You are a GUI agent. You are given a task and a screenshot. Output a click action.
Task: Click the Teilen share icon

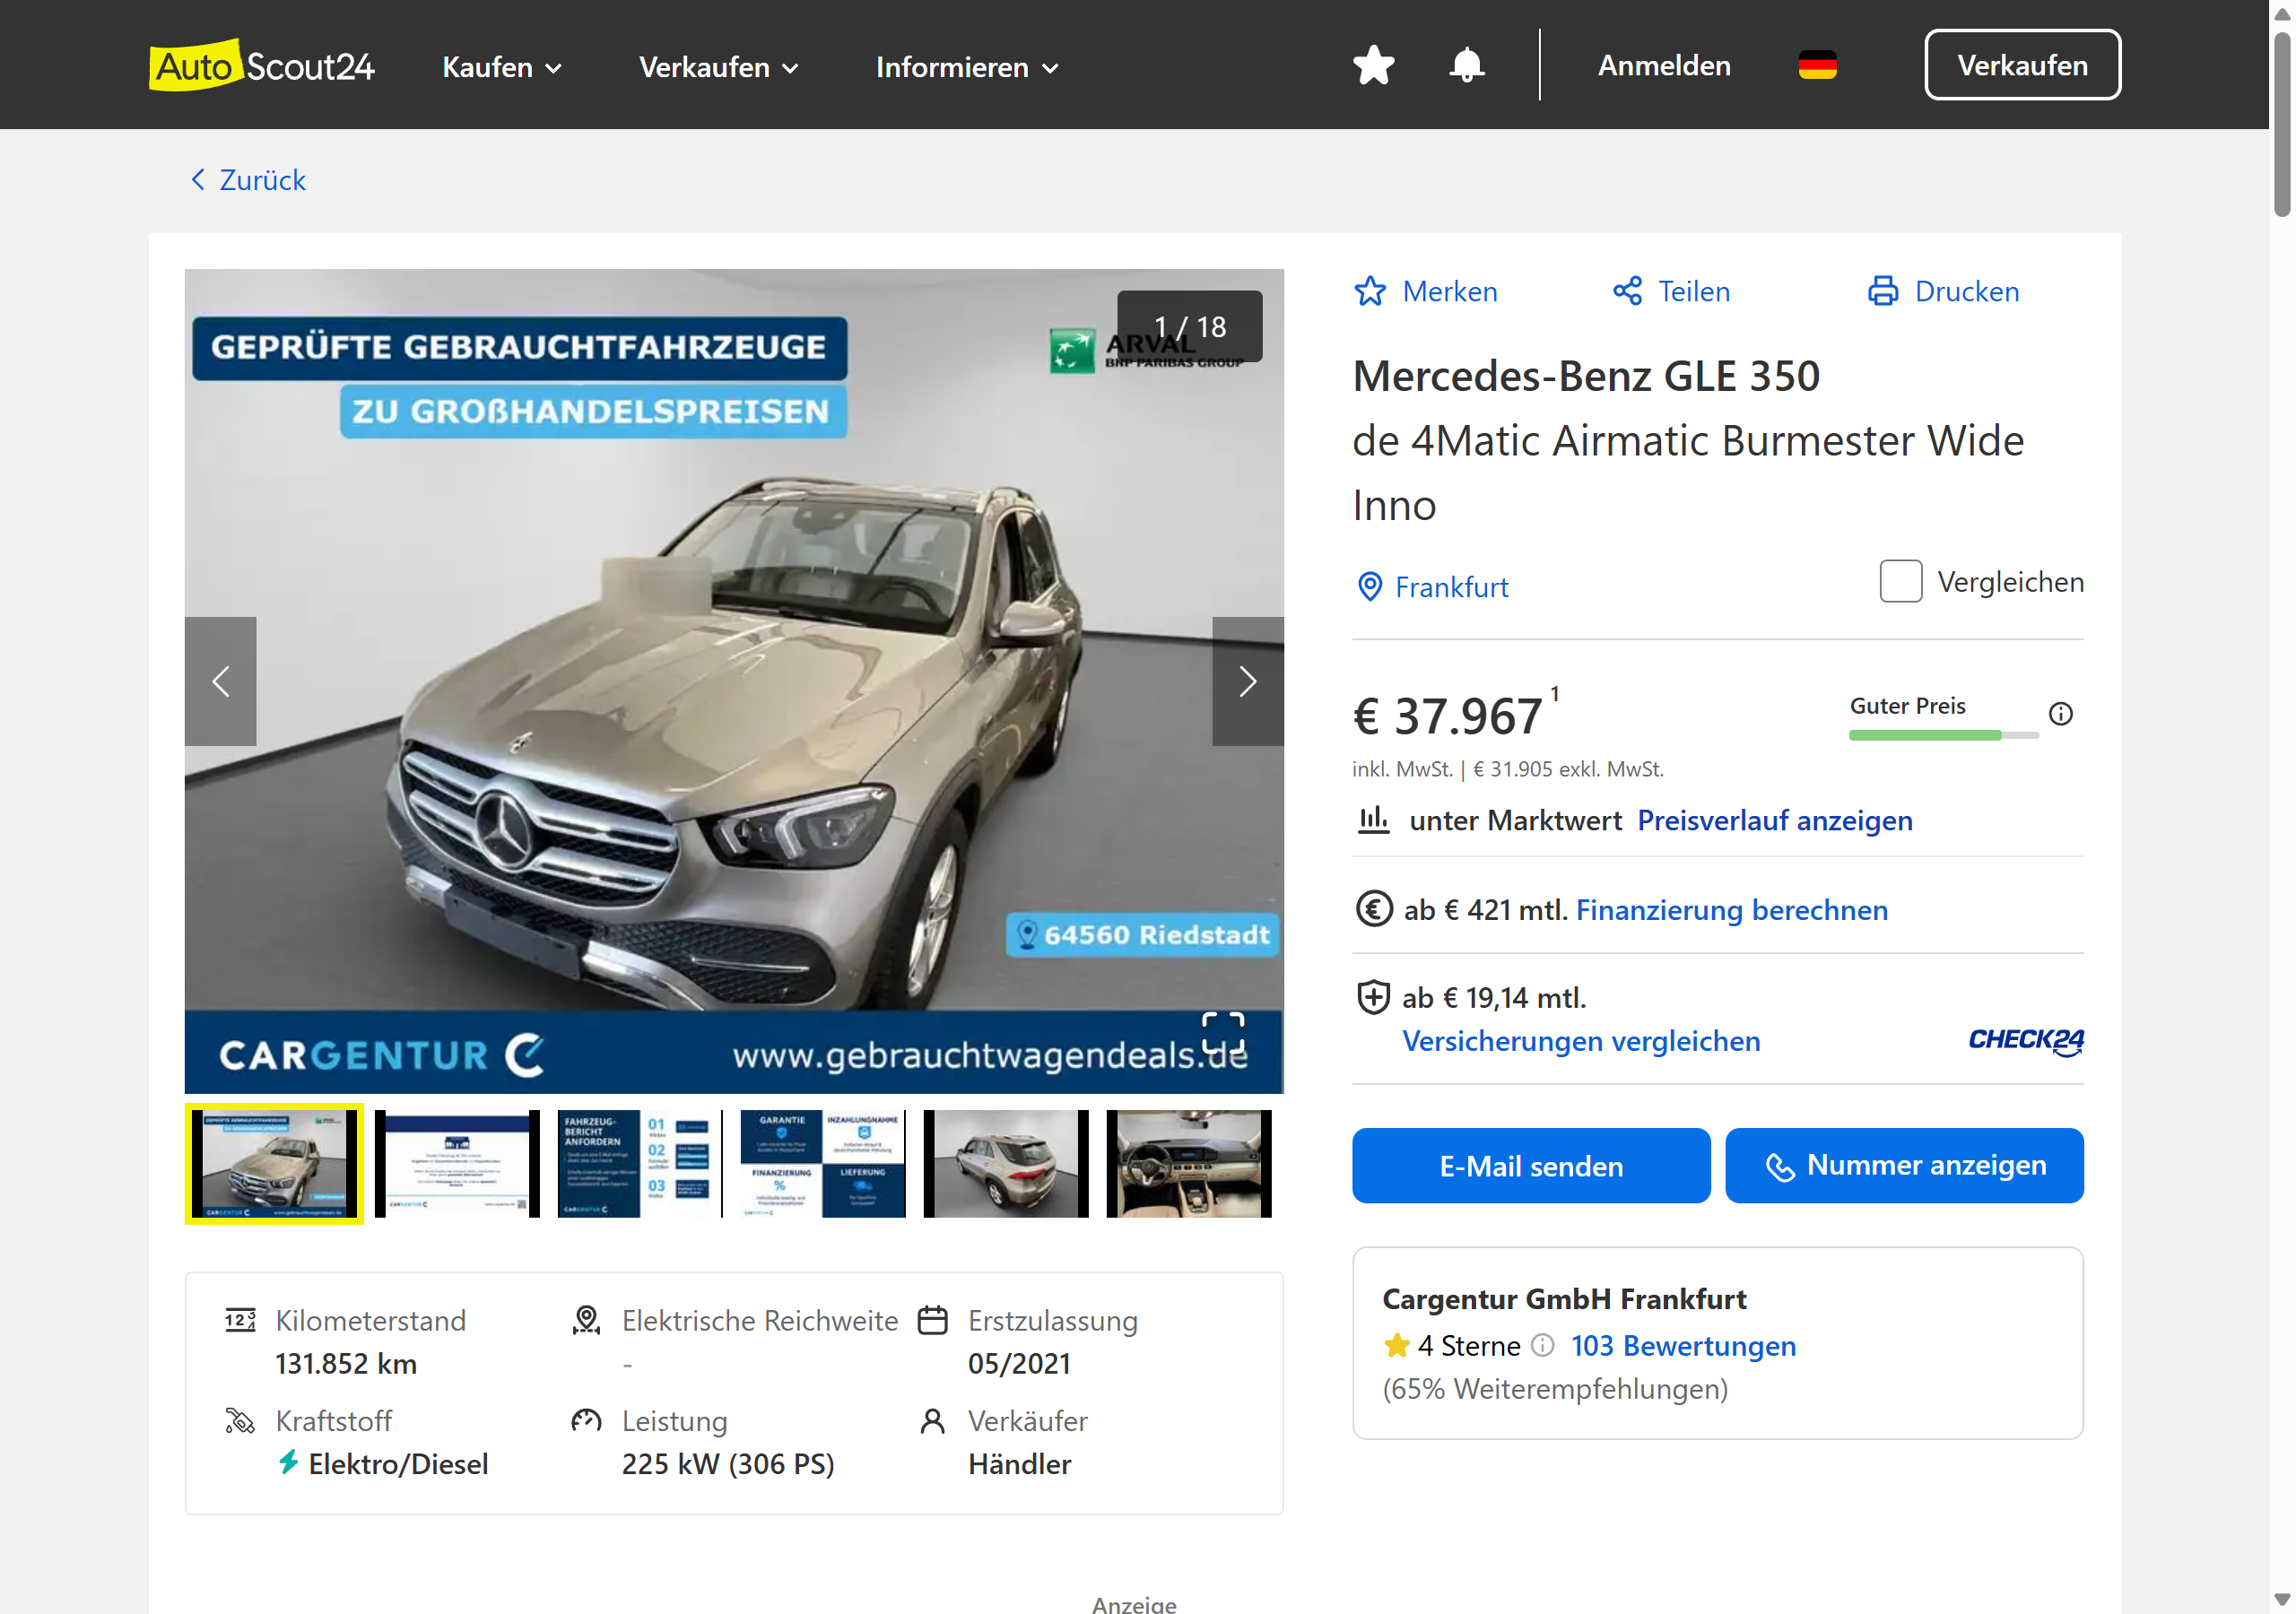pyautogui.click(x=1627, y=291)
